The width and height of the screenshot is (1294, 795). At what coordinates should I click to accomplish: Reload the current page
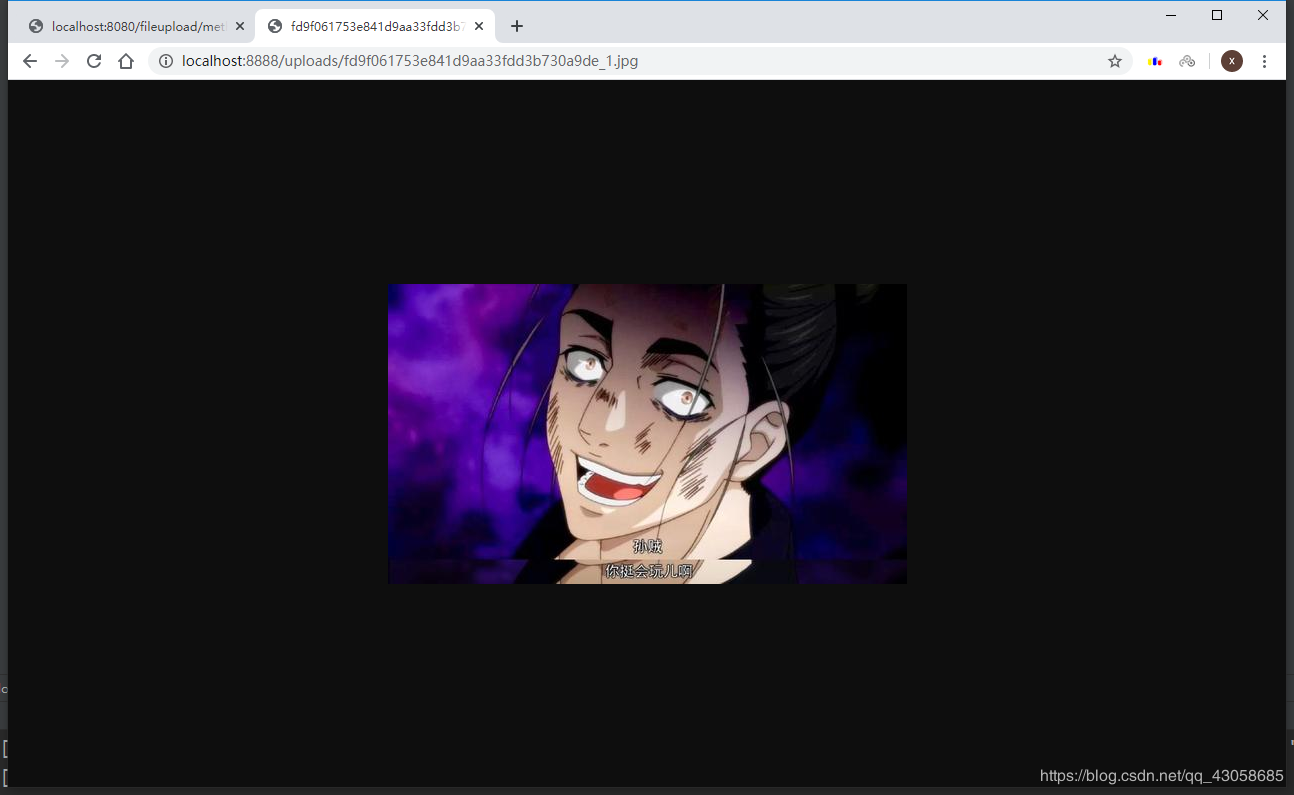[x=94, y=61]
